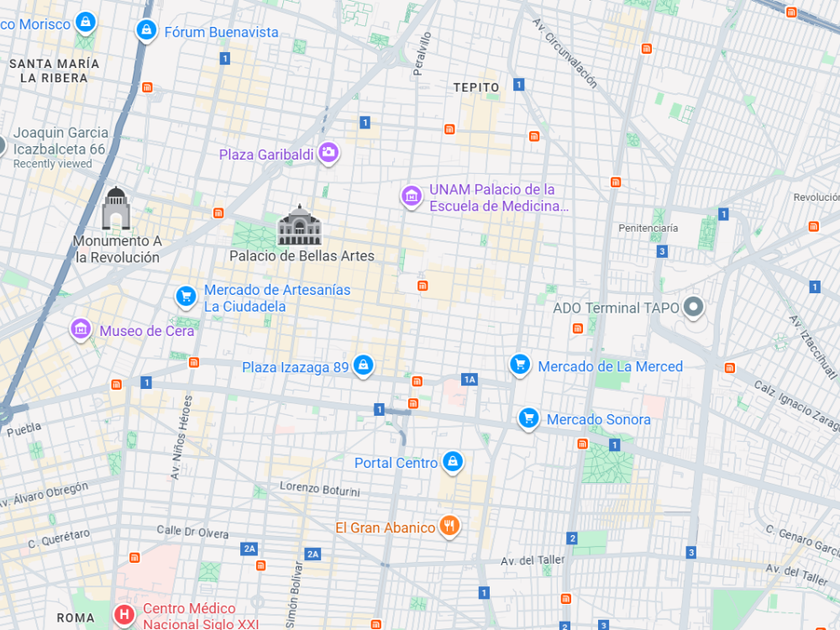Open the Centro Médico Nacional hospital pin
The width and height of the screenshot is (840, 630).
(x=124, y=614)
